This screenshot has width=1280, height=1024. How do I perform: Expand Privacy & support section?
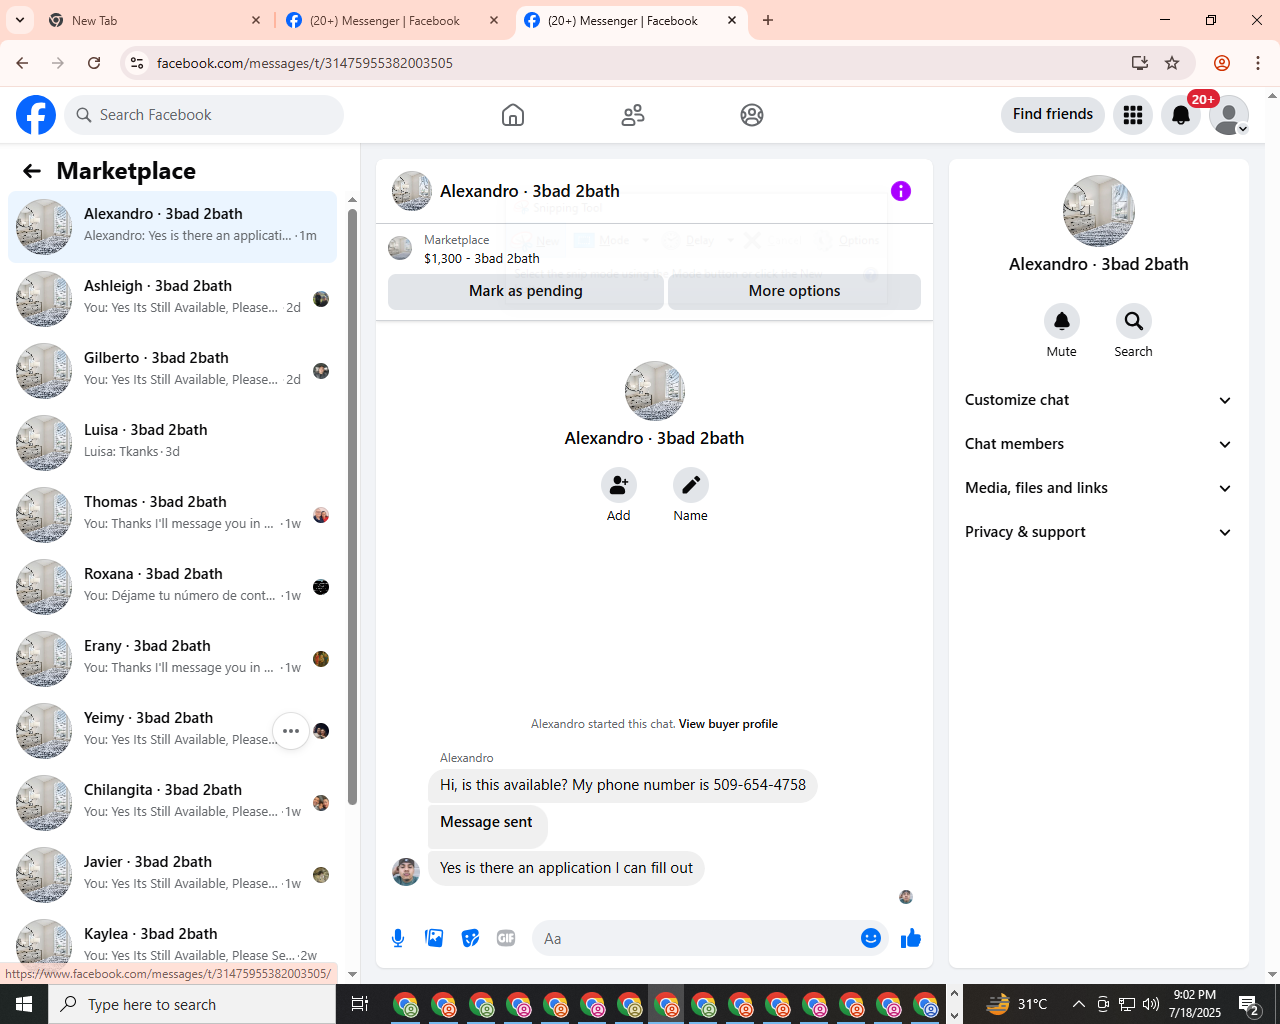click(1098, 532)
